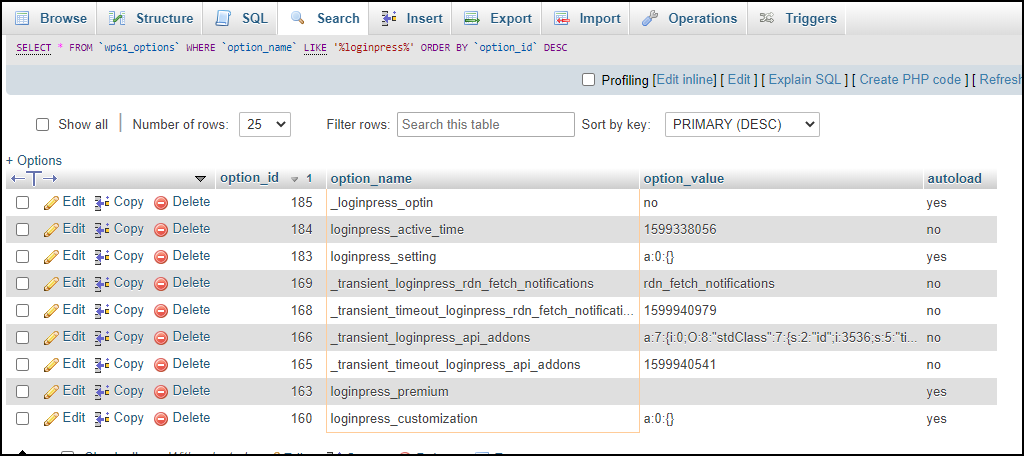Click the pencil icon for loginpress_customization
Screen dimensions: 1024x456
52,418
